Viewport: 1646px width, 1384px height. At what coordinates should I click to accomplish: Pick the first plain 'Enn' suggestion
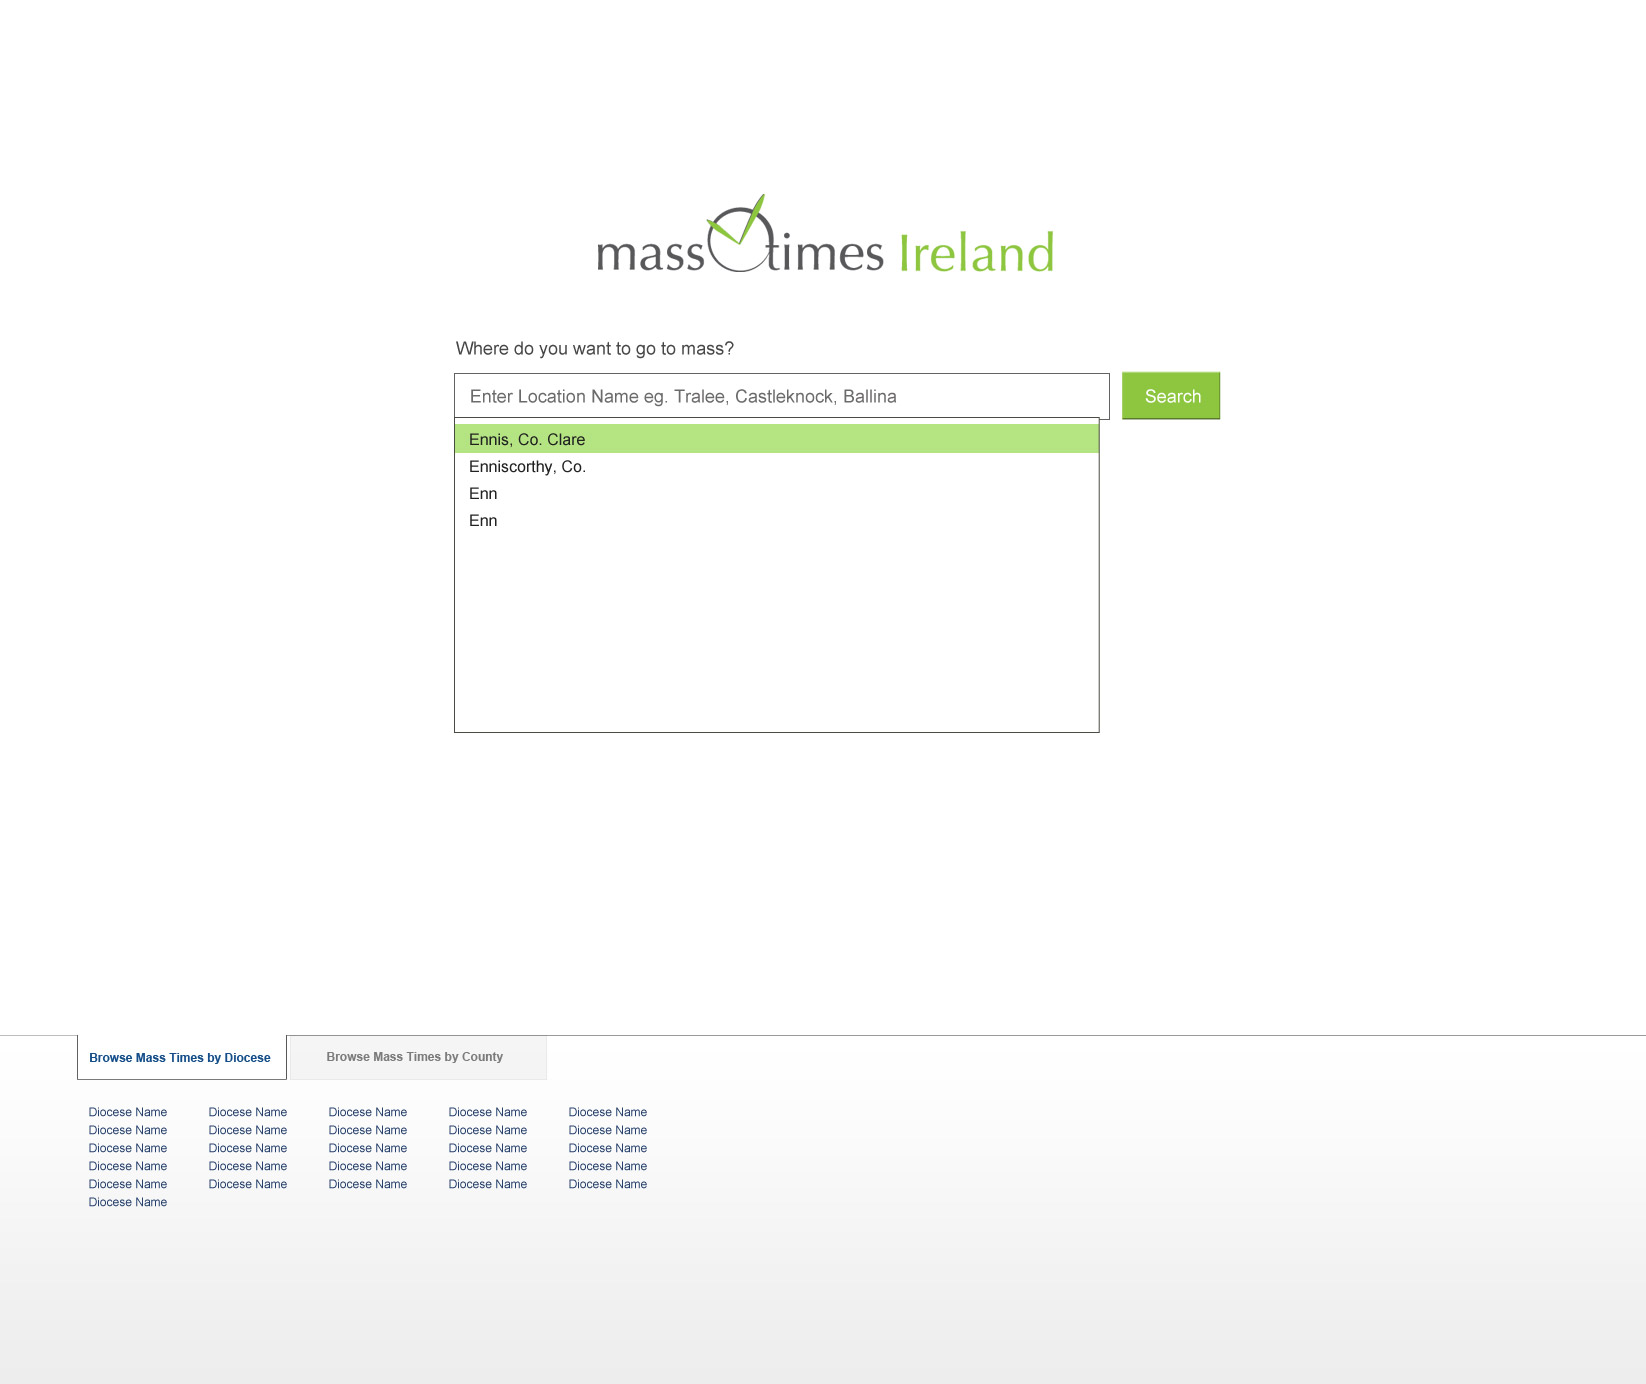pos(483,494)
